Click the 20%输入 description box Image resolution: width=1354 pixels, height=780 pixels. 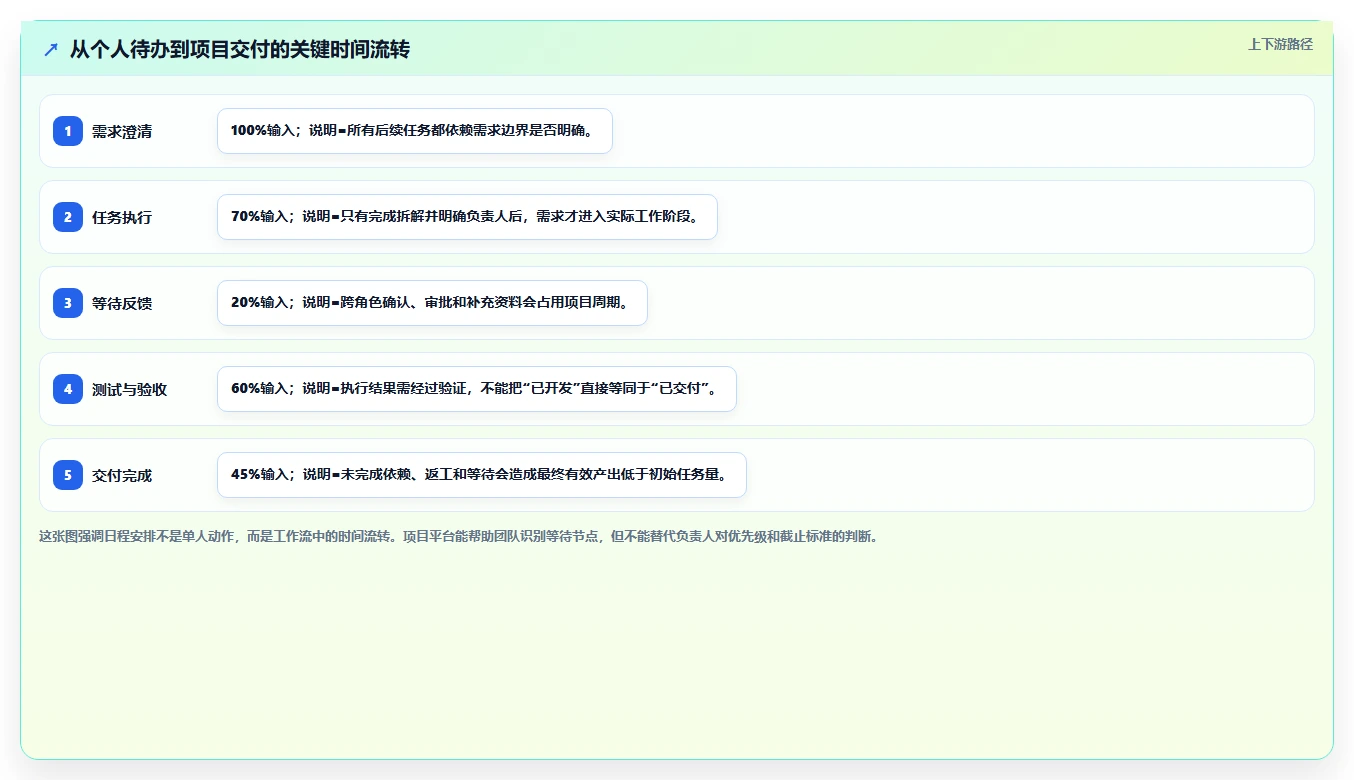(432, 303)
